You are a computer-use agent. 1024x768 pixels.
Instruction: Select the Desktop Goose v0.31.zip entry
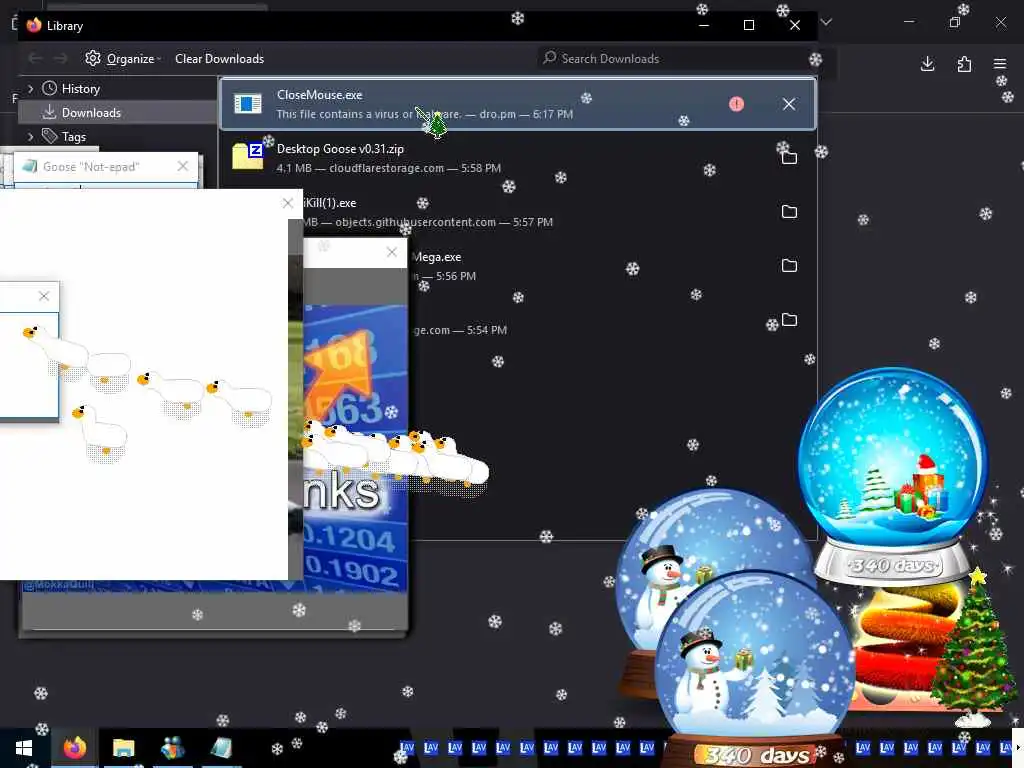pyautogui.click(x=518, y=158)
